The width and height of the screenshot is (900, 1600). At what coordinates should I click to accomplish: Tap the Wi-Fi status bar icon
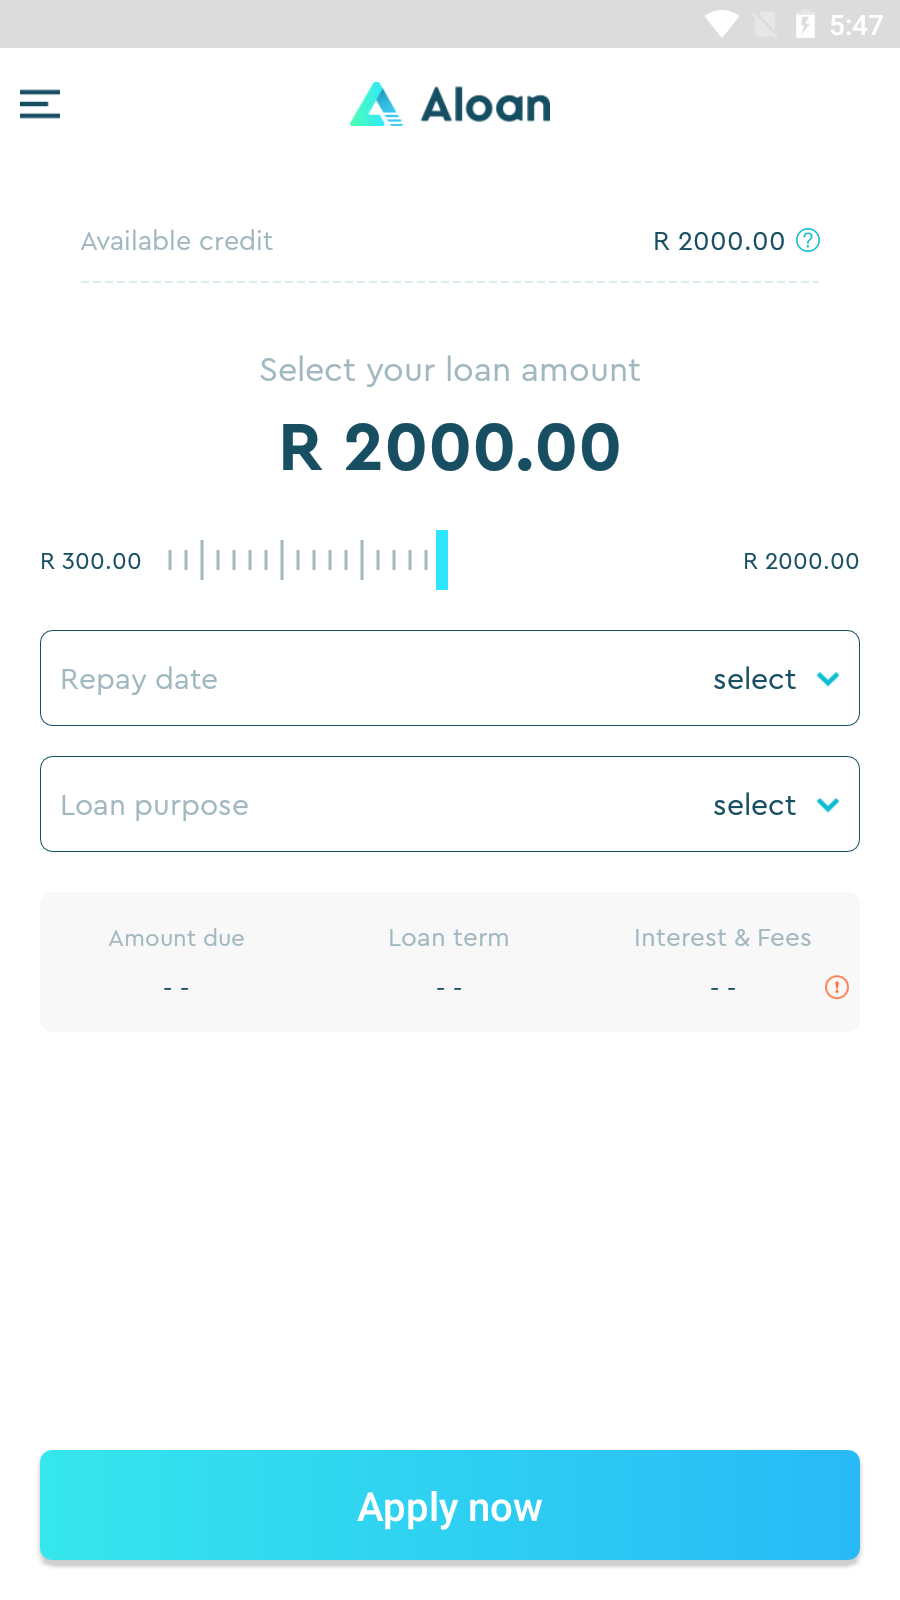coord(721,24)
